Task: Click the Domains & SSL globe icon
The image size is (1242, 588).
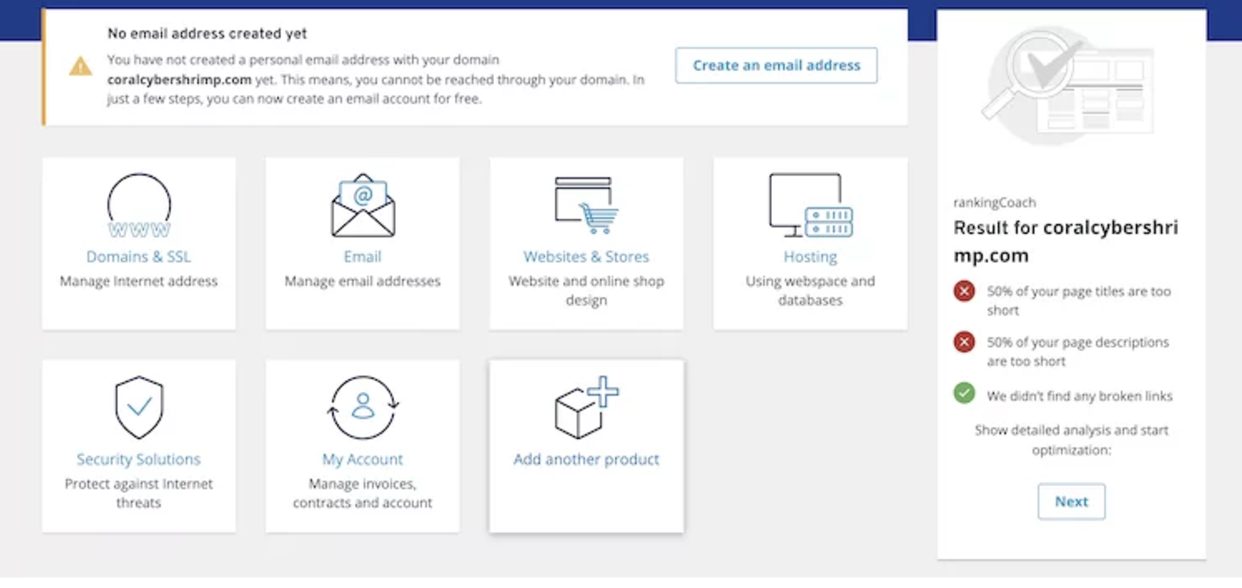Action: (x=138, y=203)
